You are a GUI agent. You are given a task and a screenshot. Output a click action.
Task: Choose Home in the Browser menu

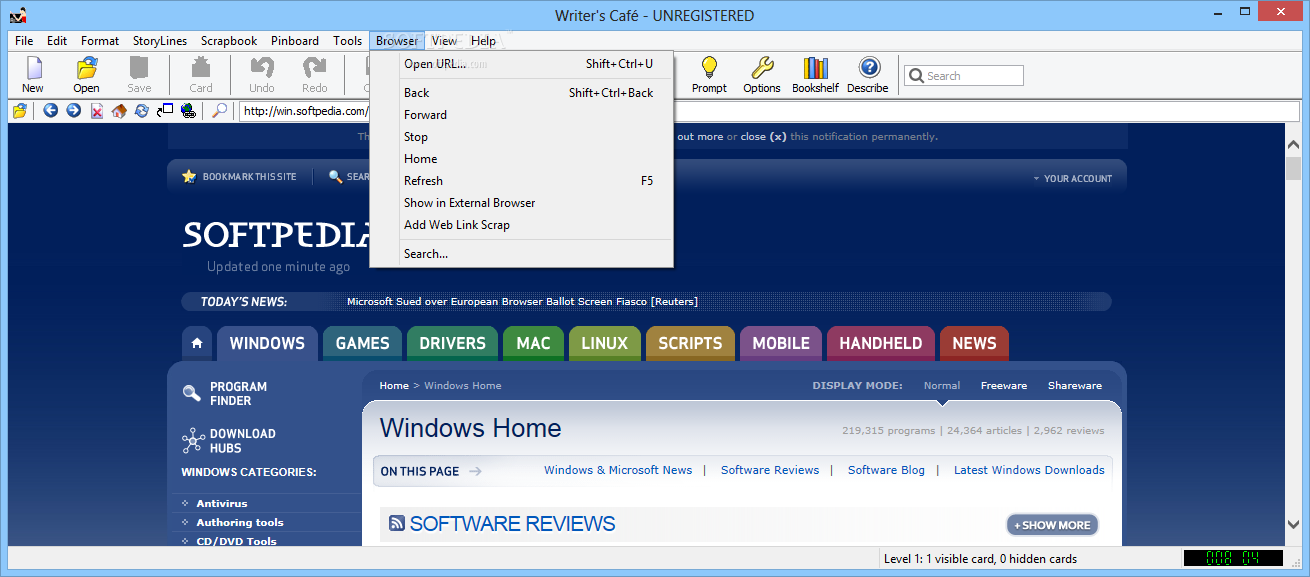coord(521,159)
